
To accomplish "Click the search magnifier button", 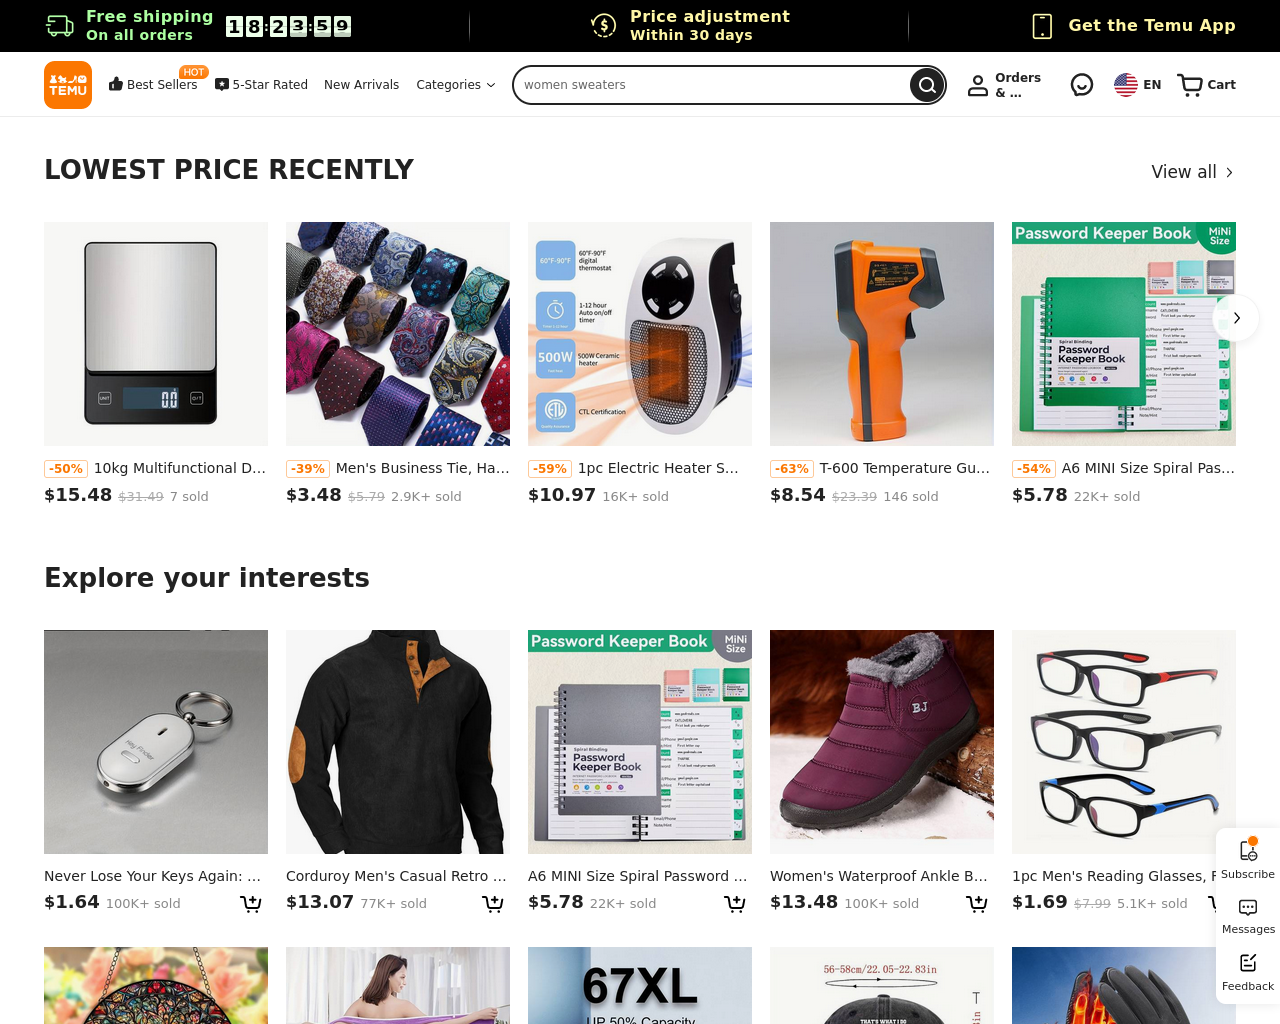I will [927, 85].
